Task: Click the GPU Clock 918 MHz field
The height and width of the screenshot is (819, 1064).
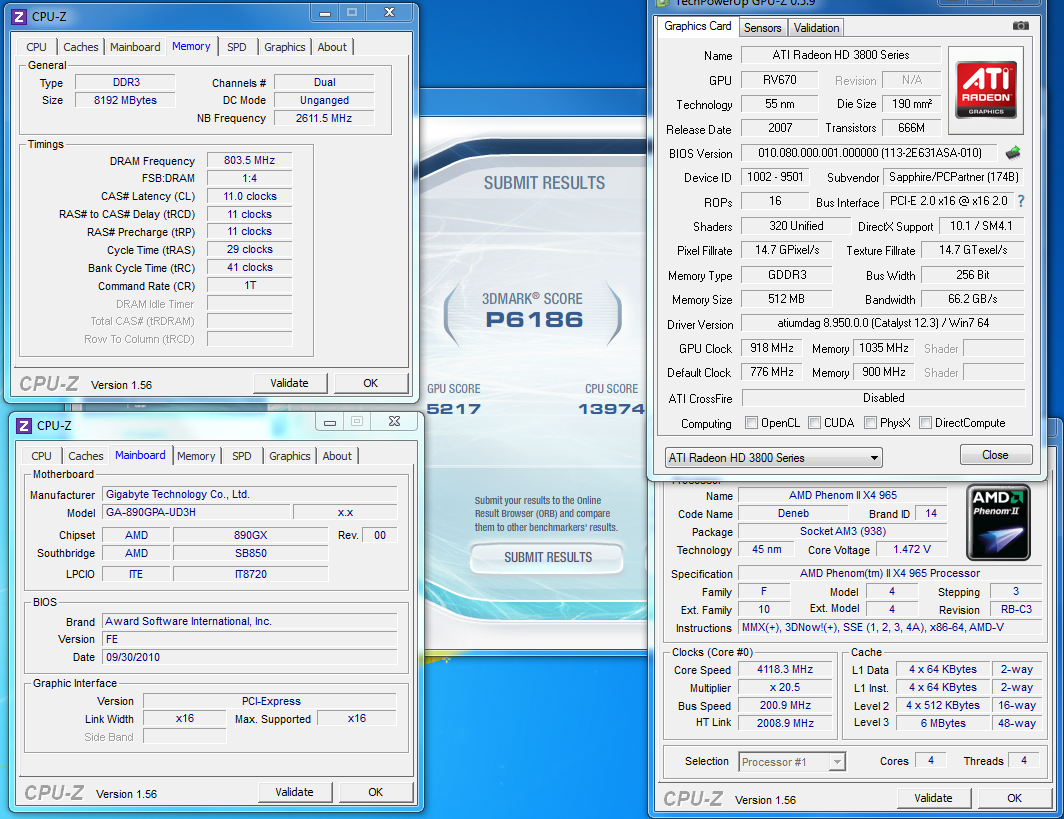Action: [772, 348]
